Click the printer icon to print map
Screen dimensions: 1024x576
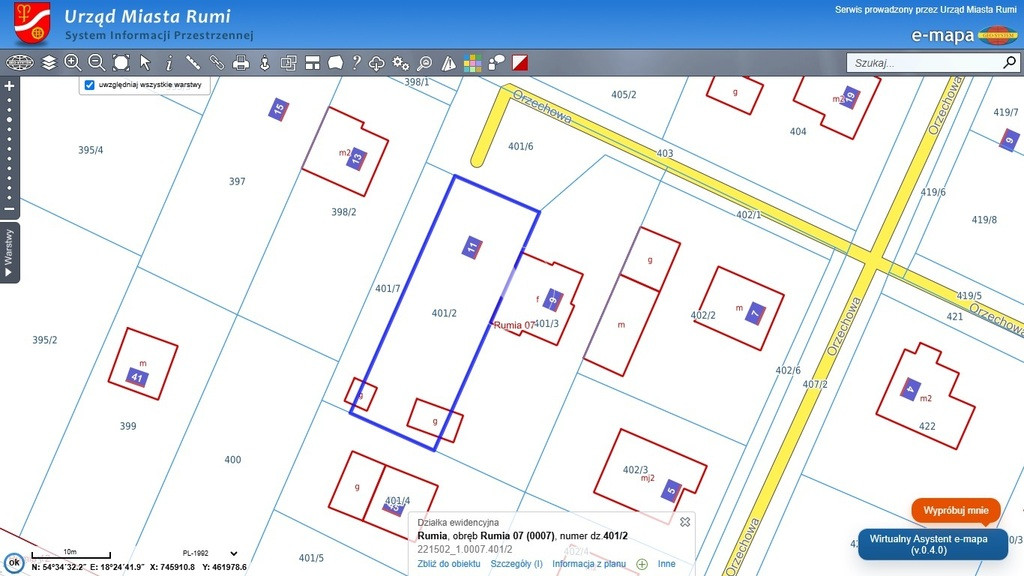point(241,63)
